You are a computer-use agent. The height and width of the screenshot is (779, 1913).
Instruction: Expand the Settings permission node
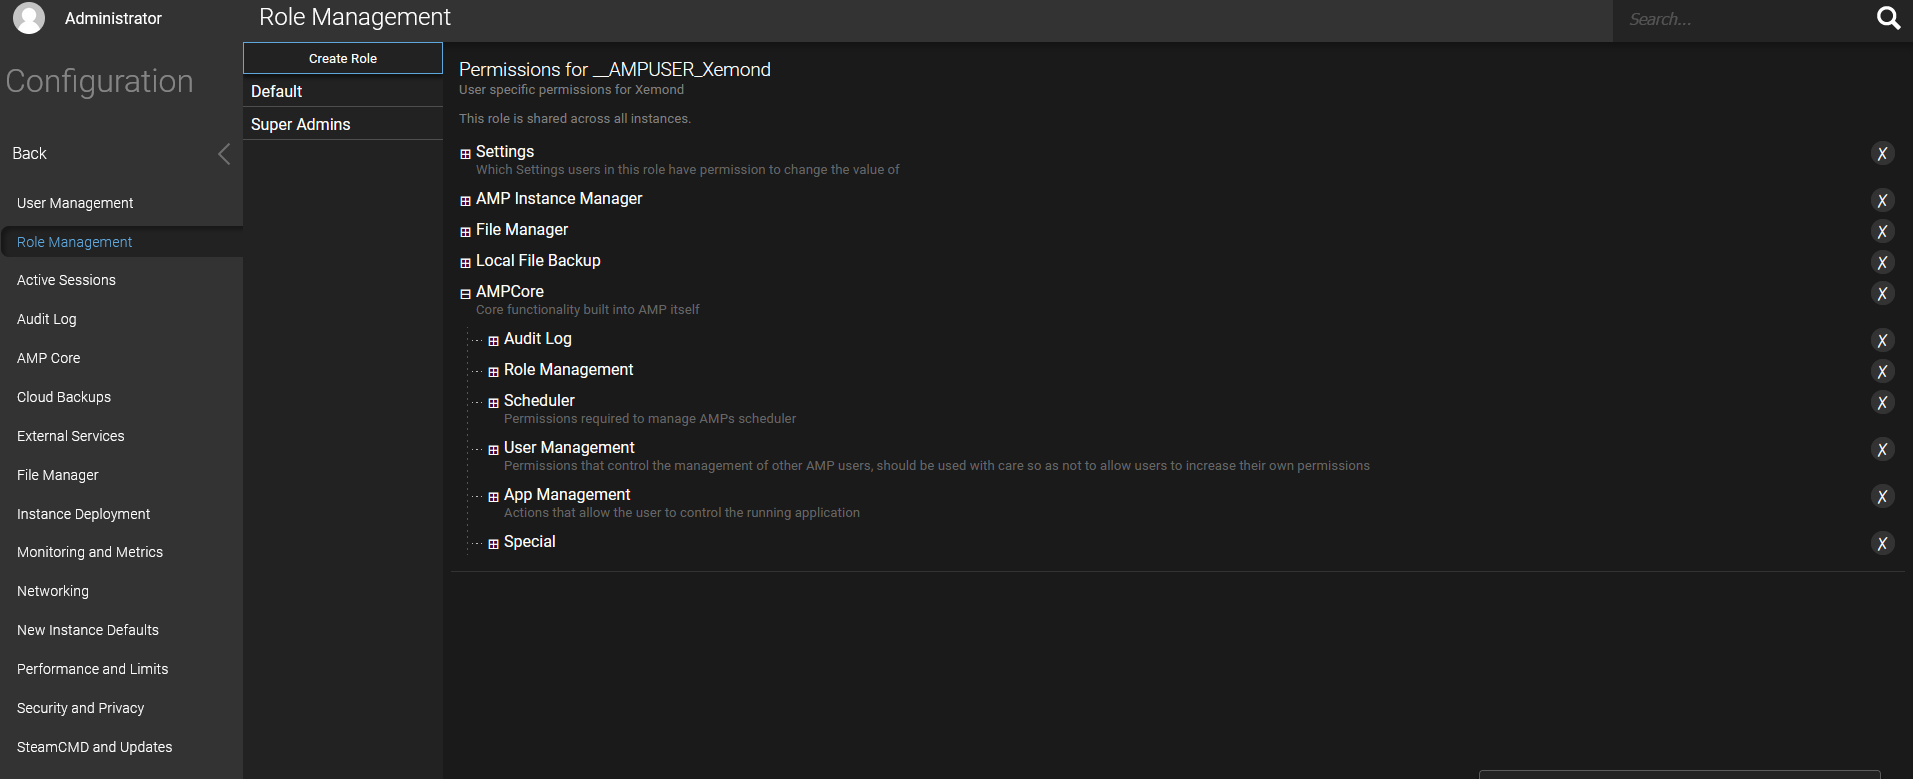pyautogui.click(x=465, y=154)
